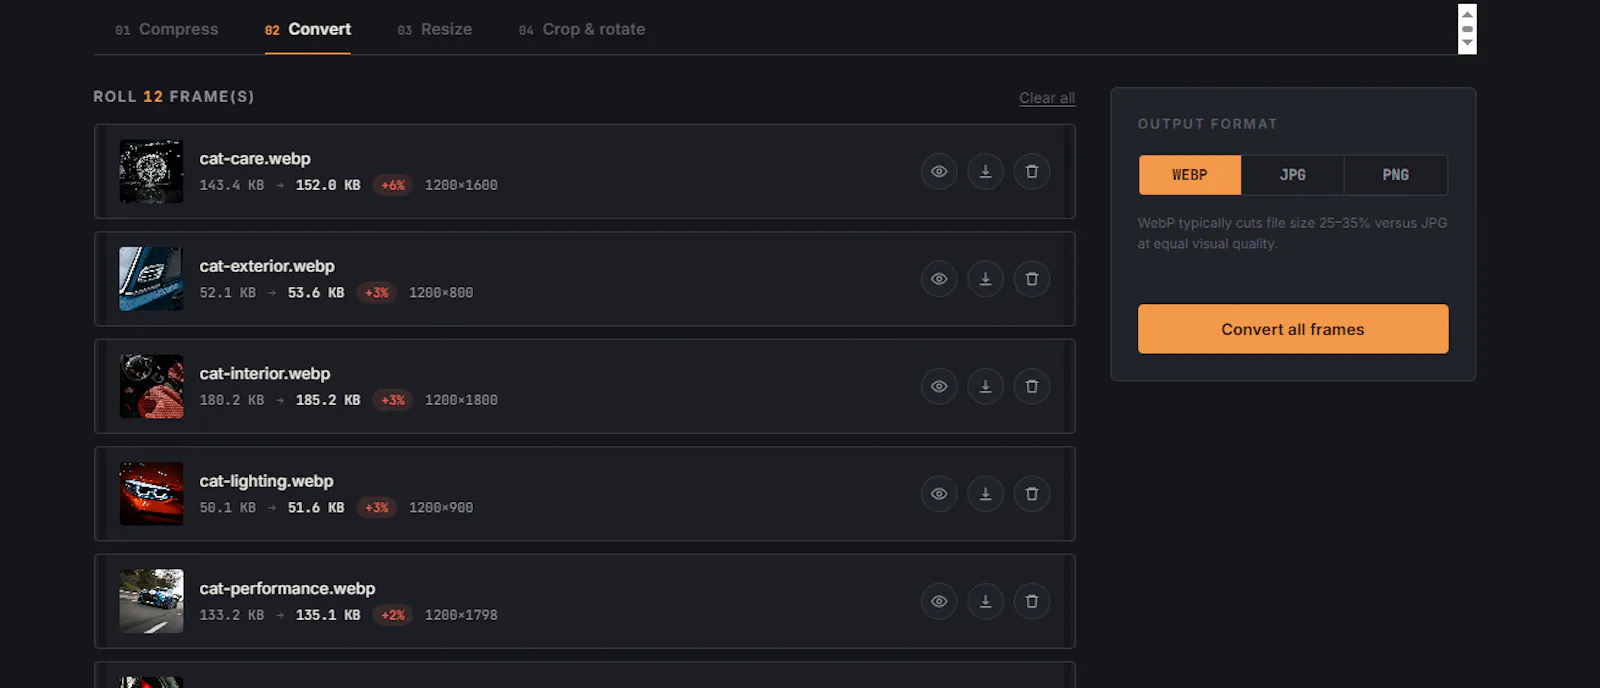Download the cat-lighting.webp file
The height and width of the screenshot is (688, 1600).
(x=985, y=494)
